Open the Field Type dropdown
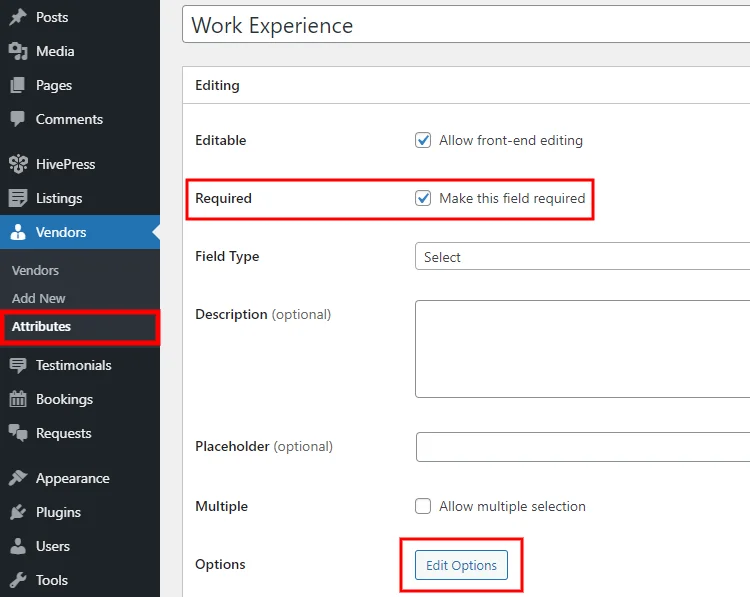Viewport: 750px width, 597px height. [582, 257]
